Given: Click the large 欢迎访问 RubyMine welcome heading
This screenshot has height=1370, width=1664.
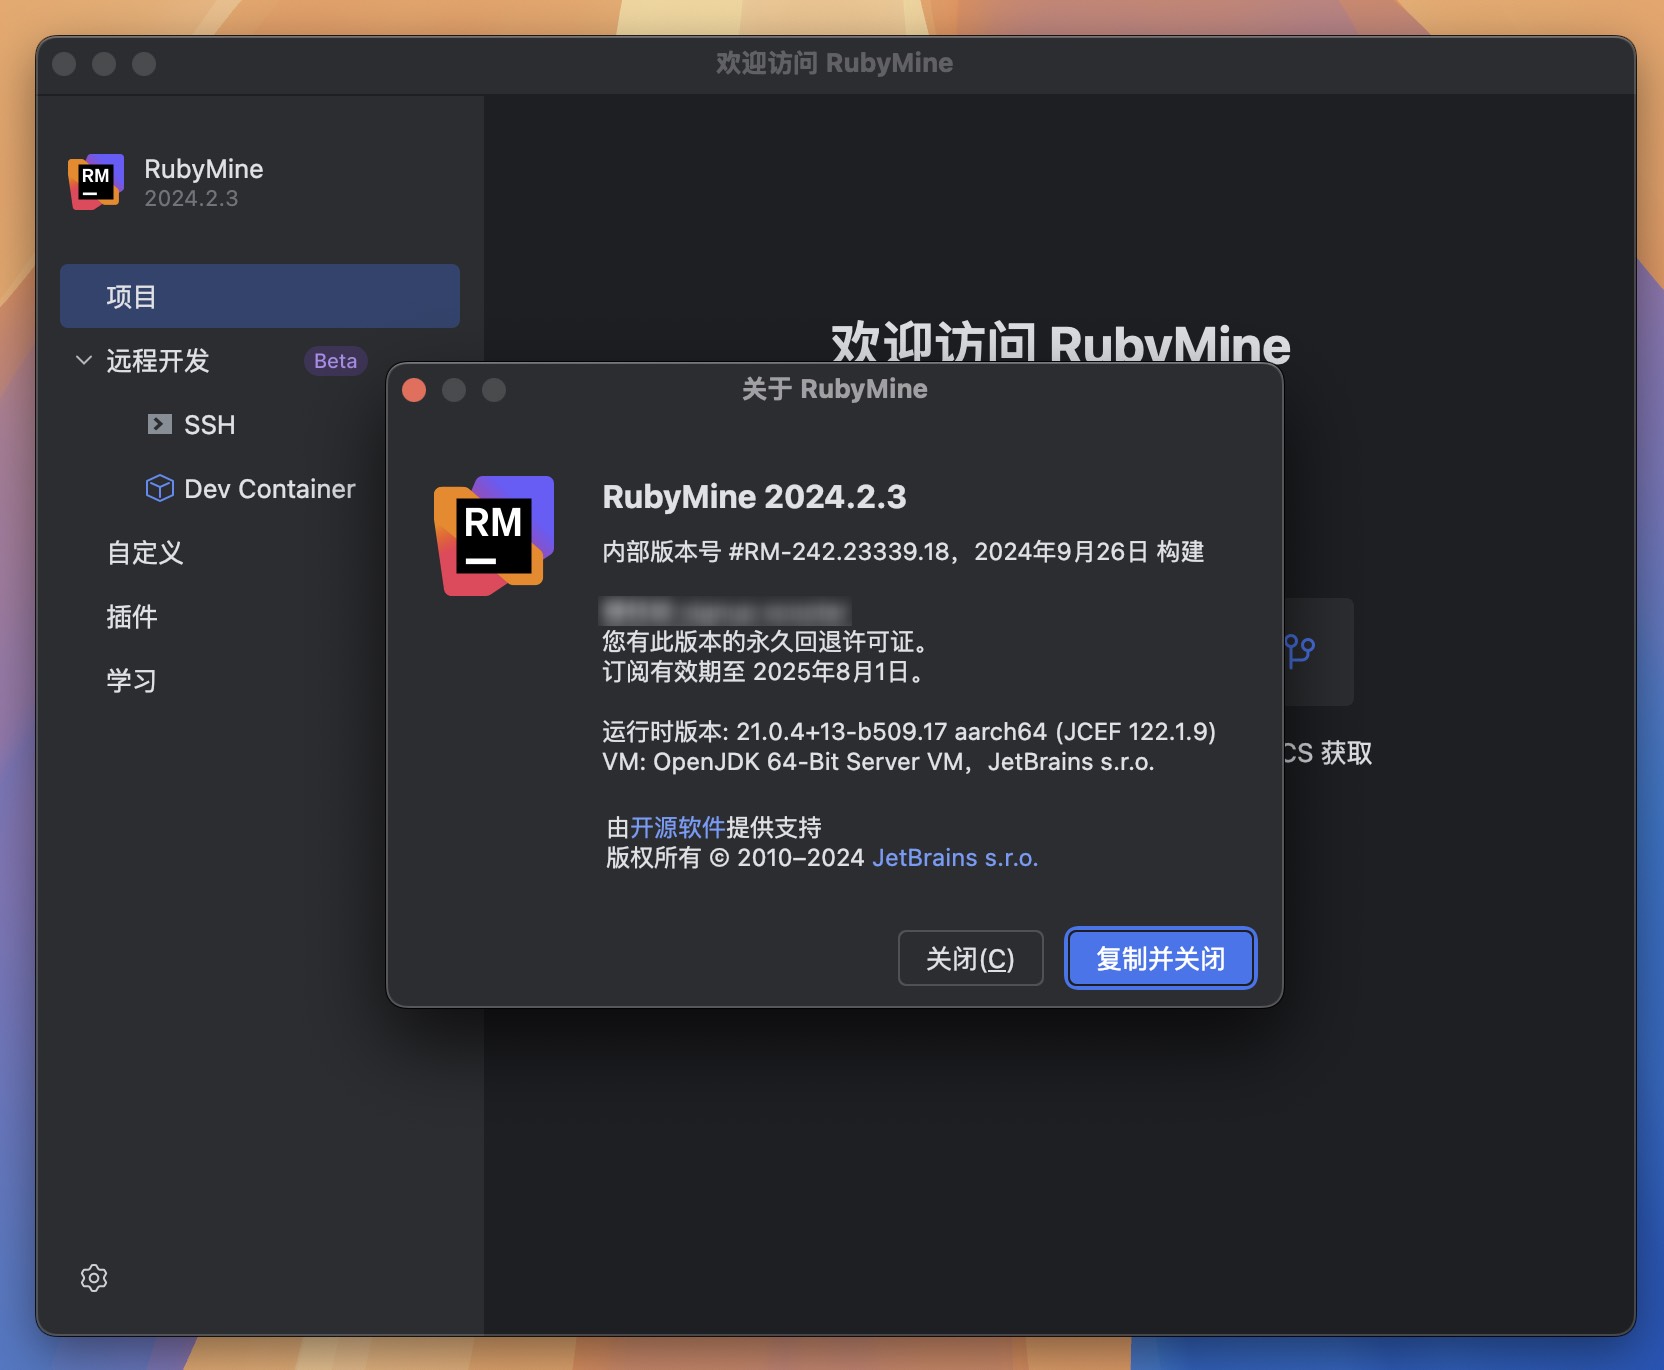Looking at the screenshot, I should tap(1061, 342).
